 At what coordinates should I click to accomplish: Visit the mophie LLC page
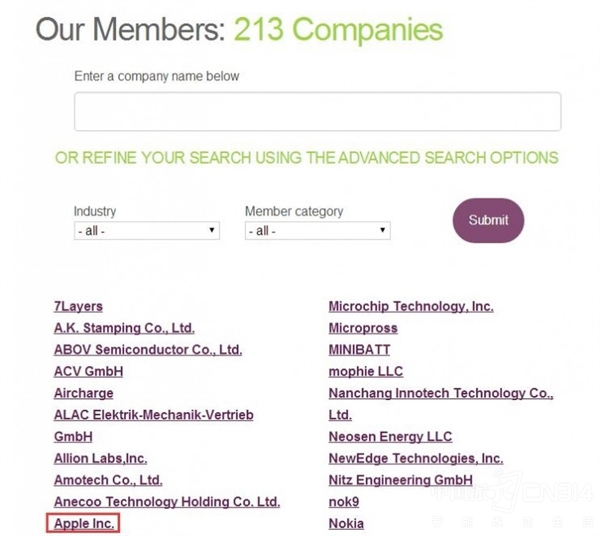[x=365, y=371]
